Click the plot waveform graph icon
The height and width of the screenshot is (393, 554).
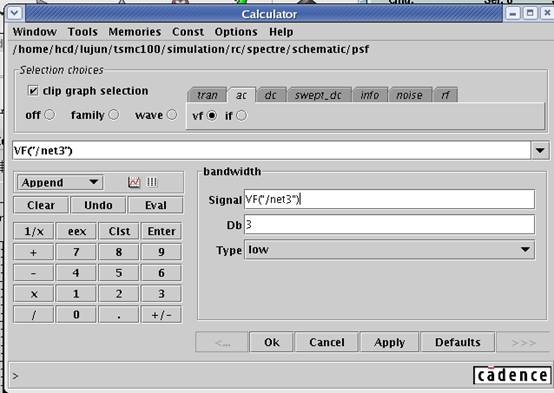point(134,182)
